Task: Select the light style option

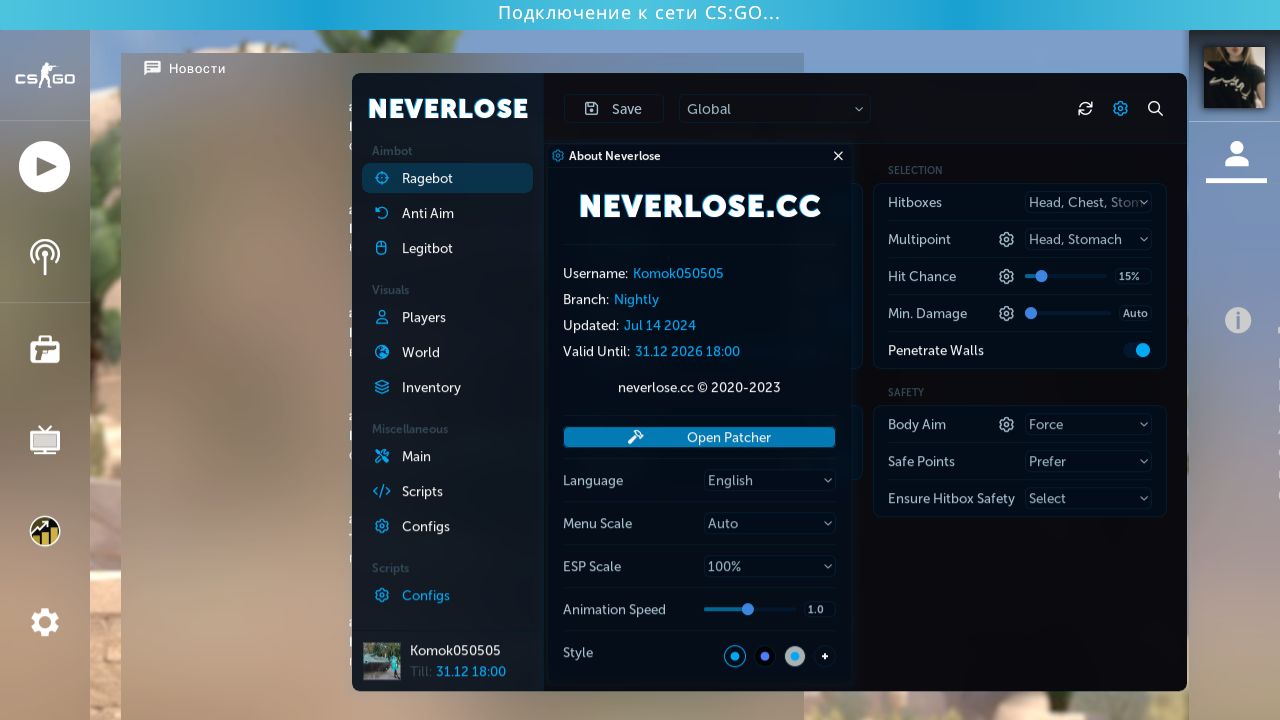Action: [795, 657]
